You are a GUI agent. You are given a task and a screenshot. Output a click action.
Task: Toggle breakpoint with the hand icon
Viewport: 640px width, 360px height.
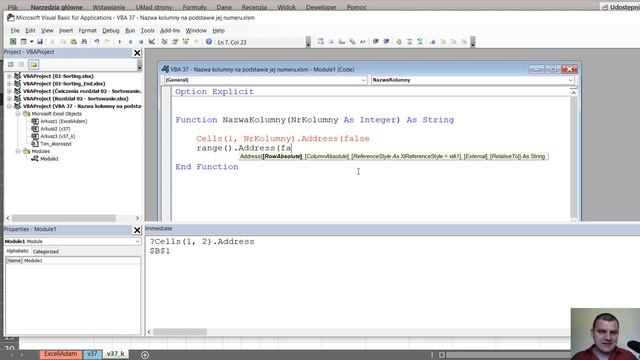399,42
